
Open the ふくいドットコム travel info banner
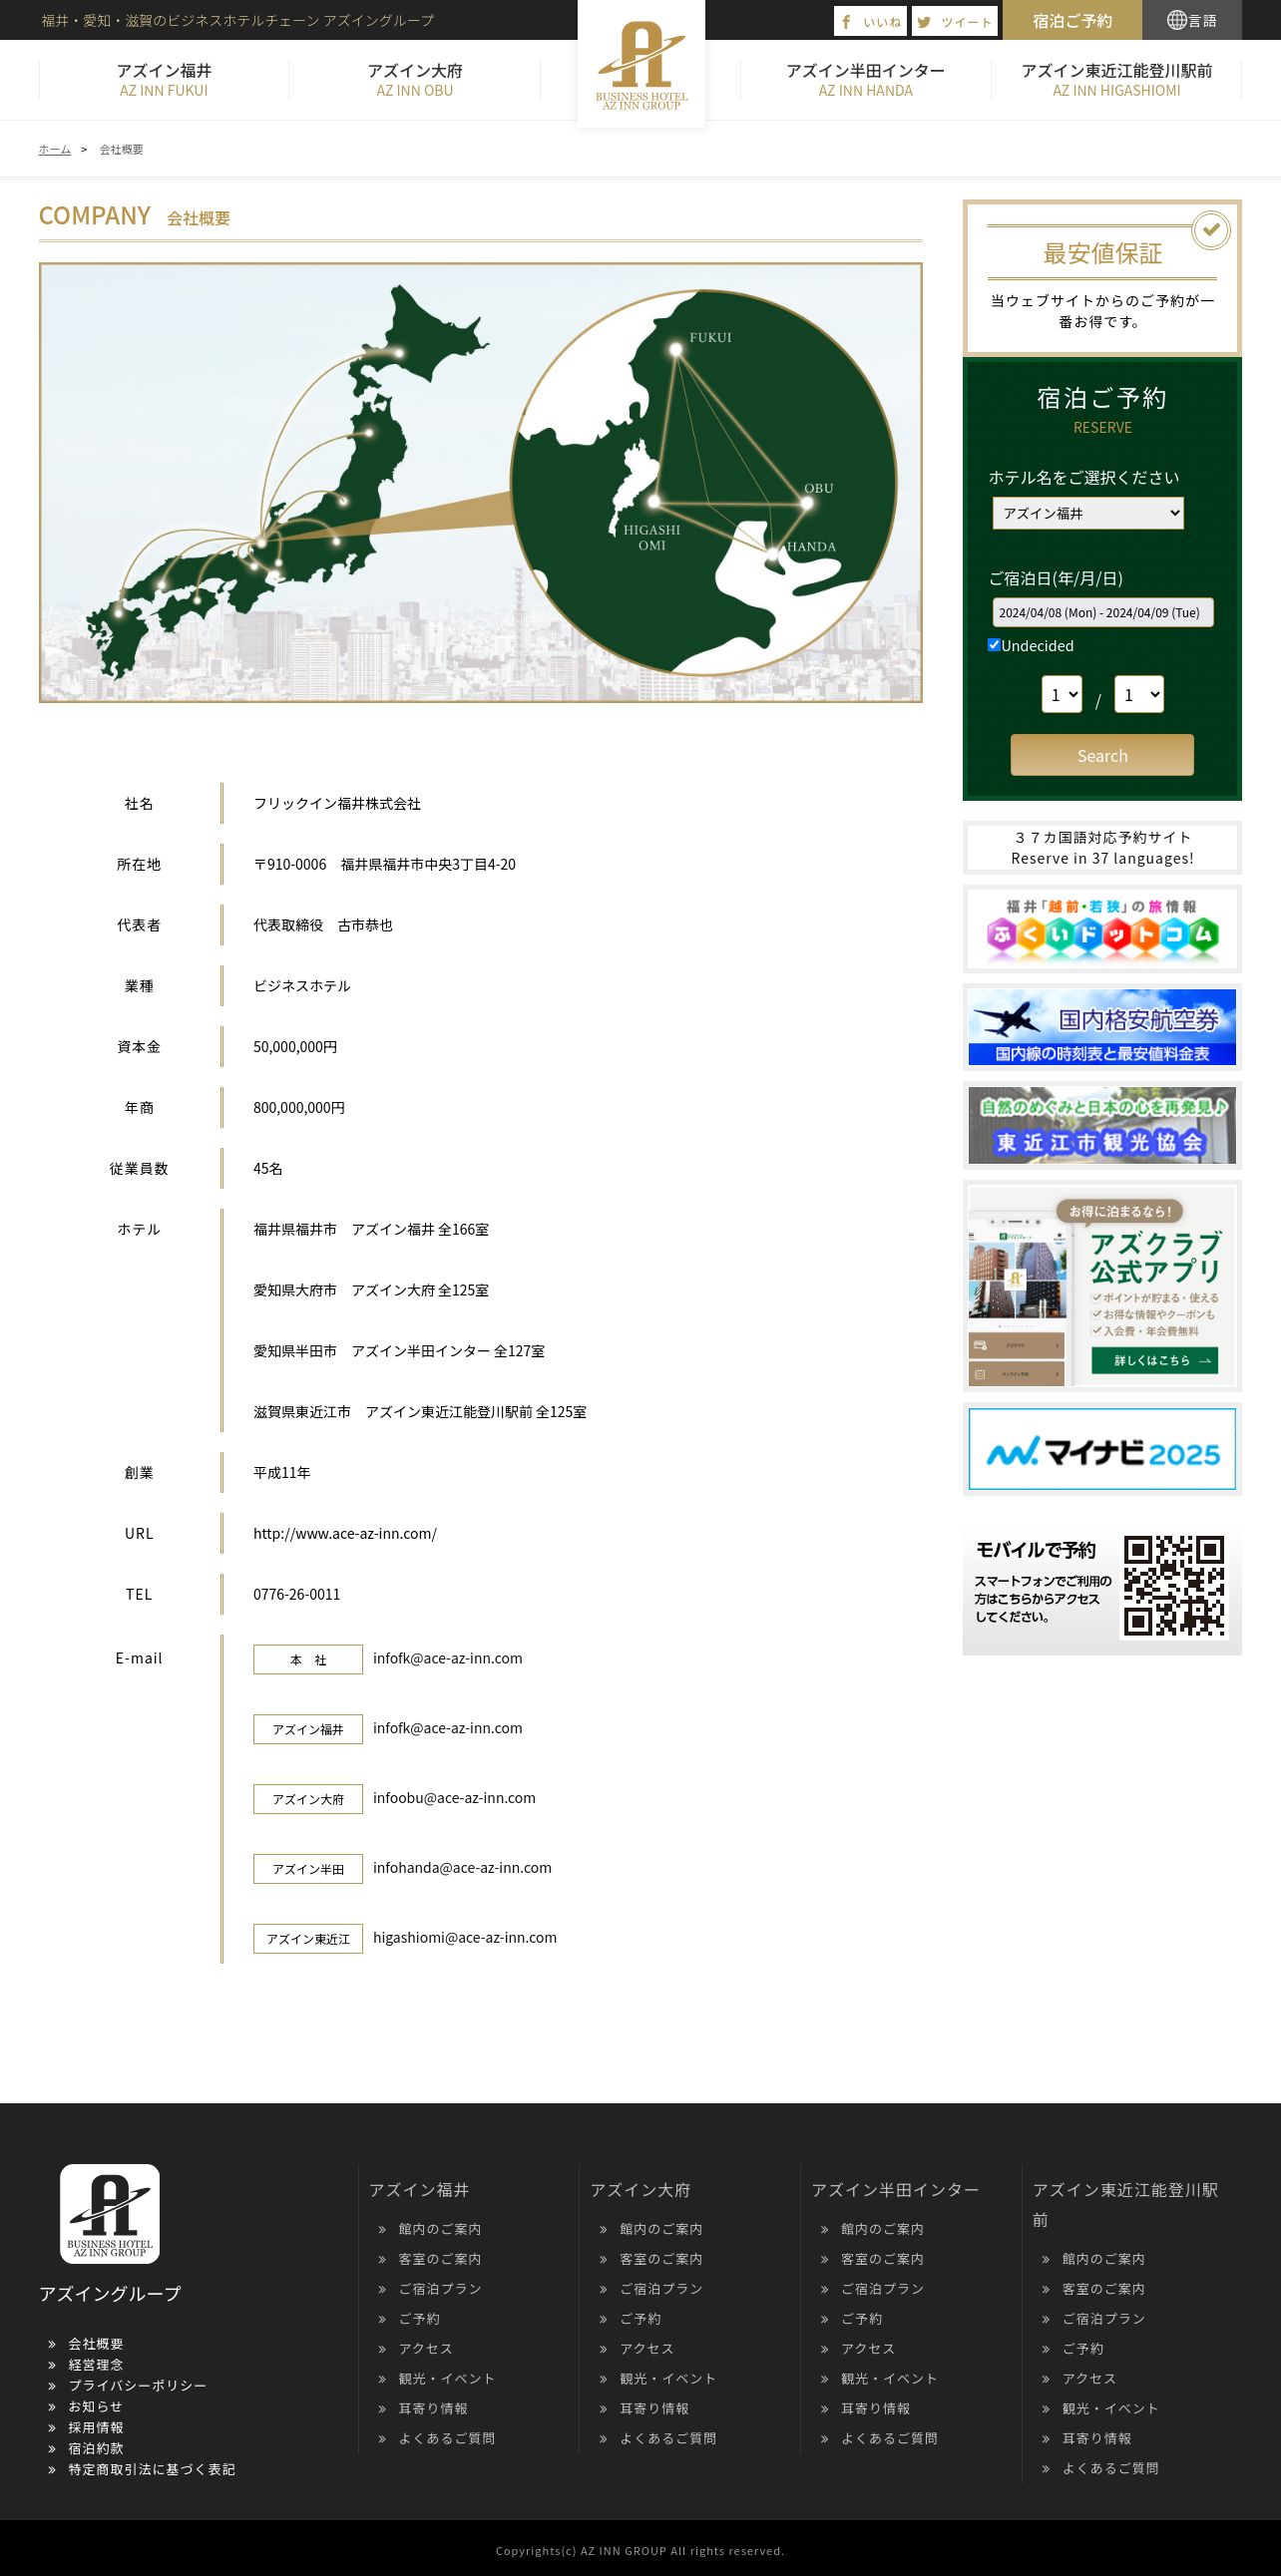tap(1102, 929)
